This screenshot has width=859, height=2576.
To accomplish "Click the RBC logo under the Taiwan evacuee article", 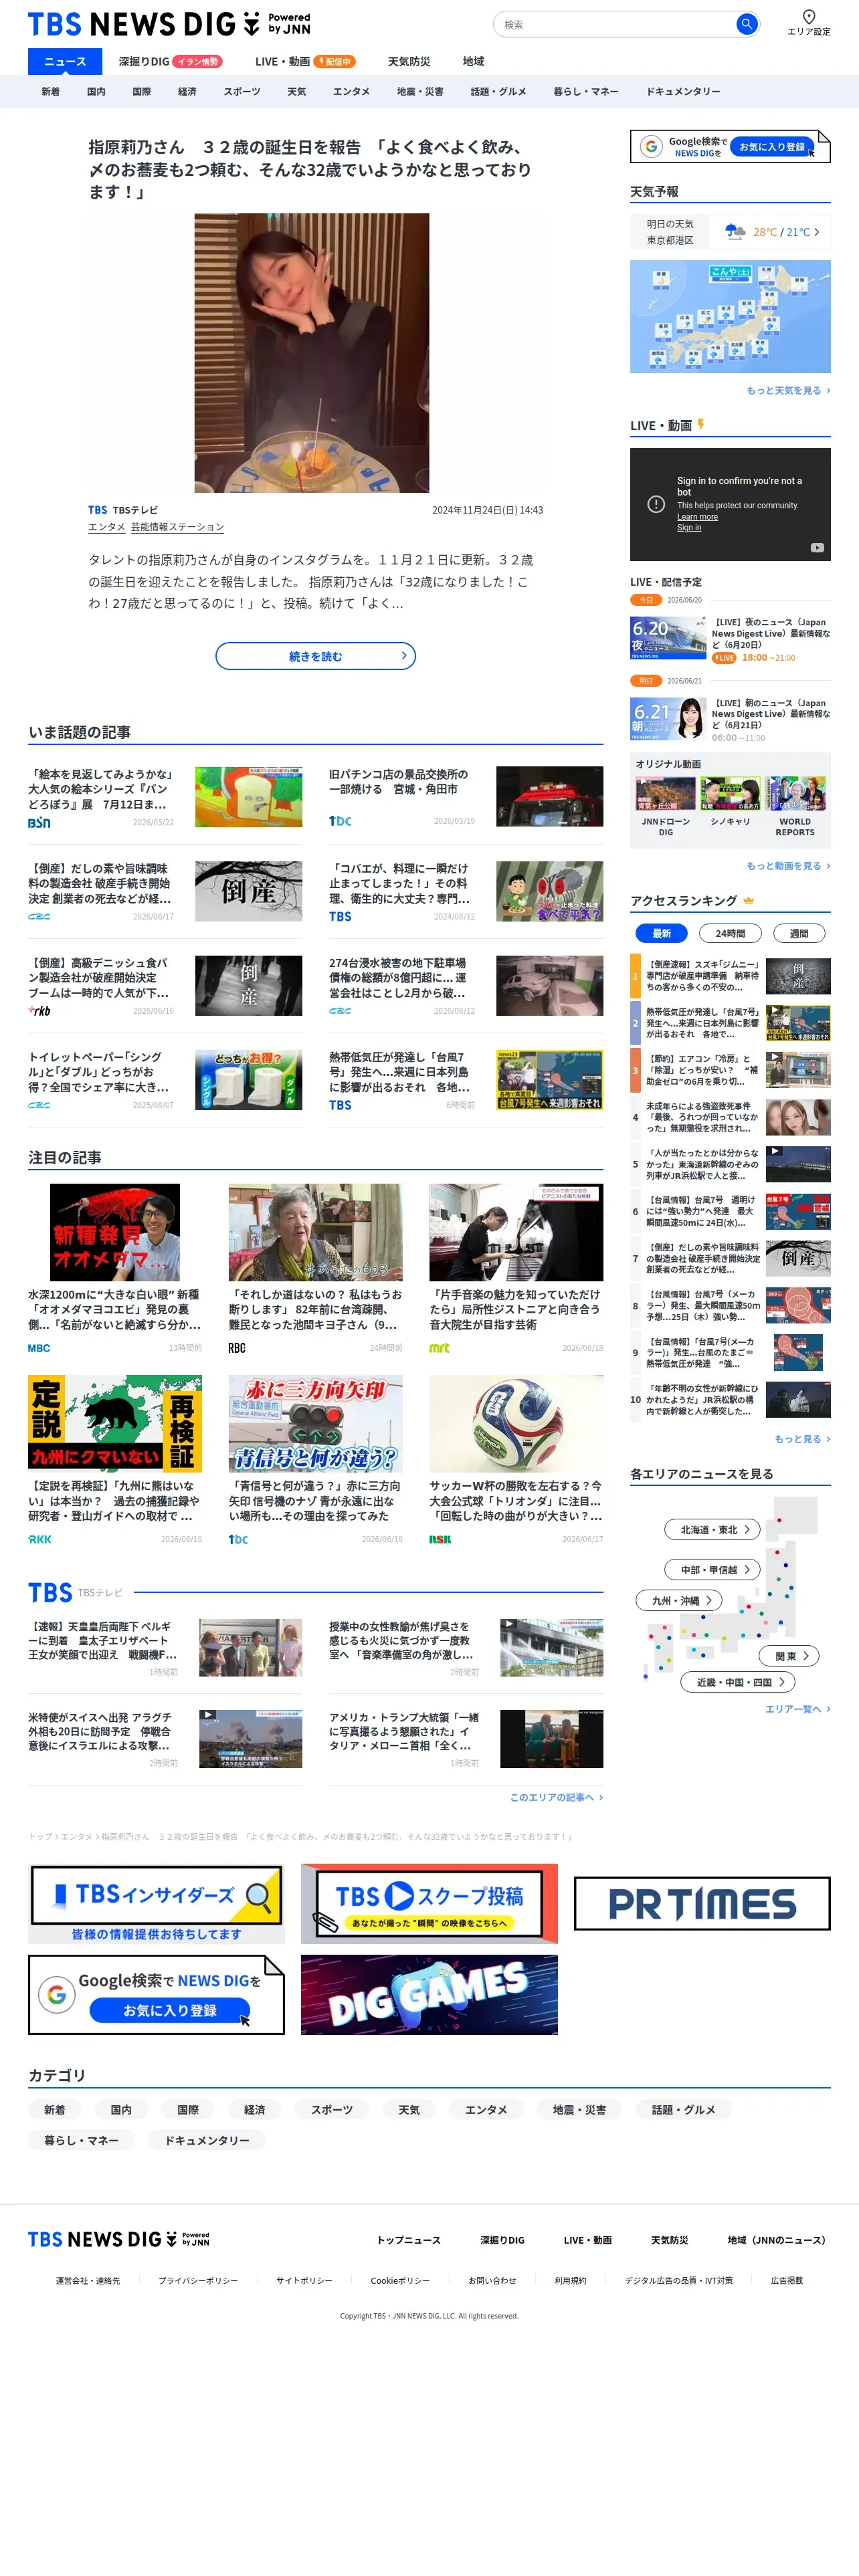I will click(237, 1348).
